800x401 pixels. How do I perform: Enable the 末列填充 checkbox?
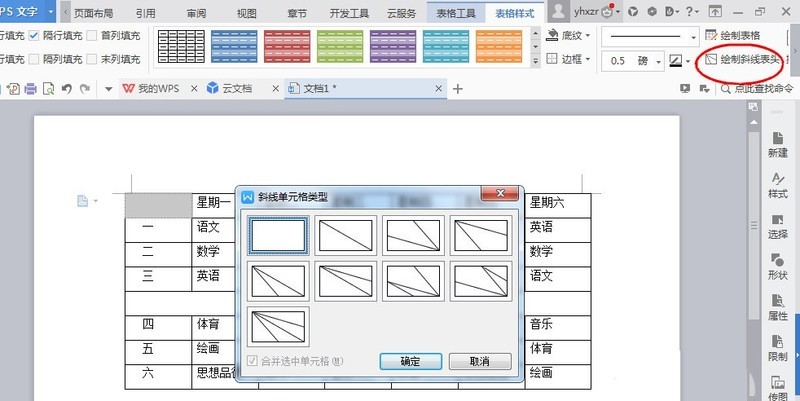coord(91,59)
